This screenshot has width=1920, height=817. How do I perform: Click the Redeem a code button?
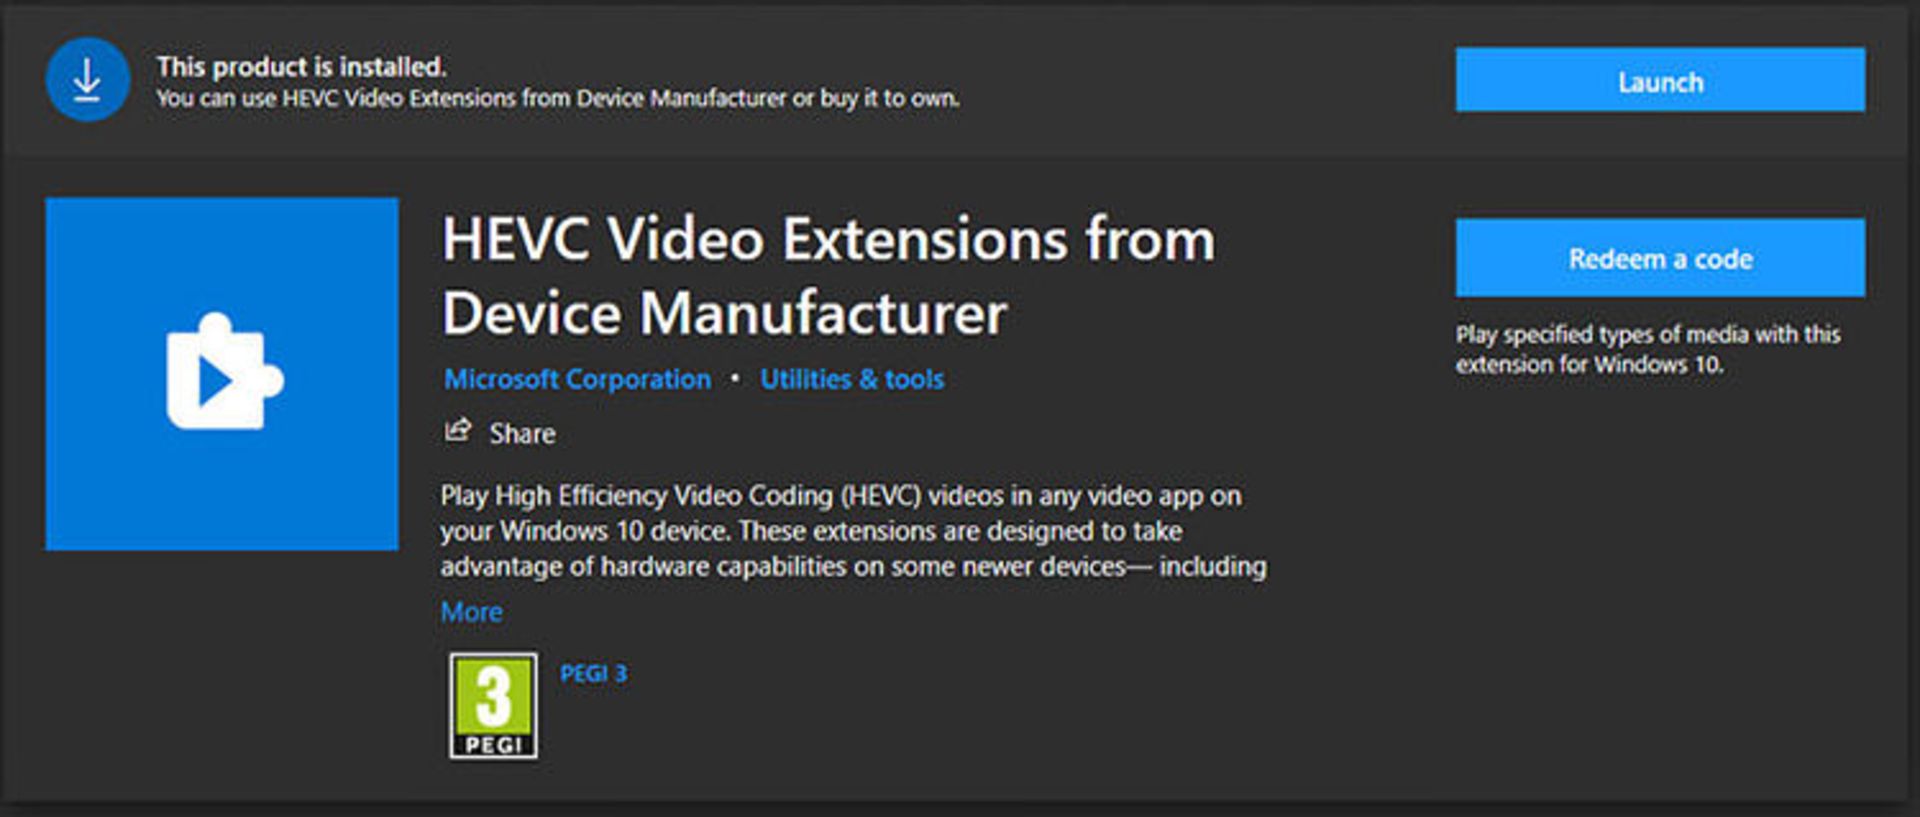pos(1659,258)
